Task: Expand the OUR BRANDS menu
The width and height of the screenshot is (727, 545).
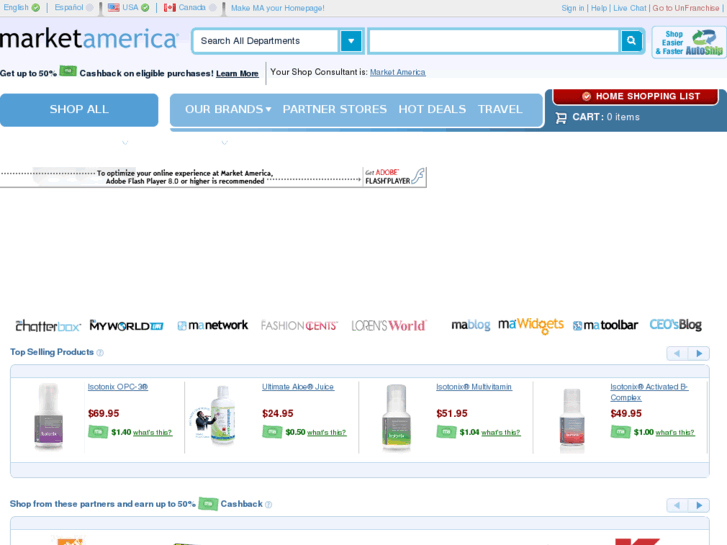Action: click(228, 109)
